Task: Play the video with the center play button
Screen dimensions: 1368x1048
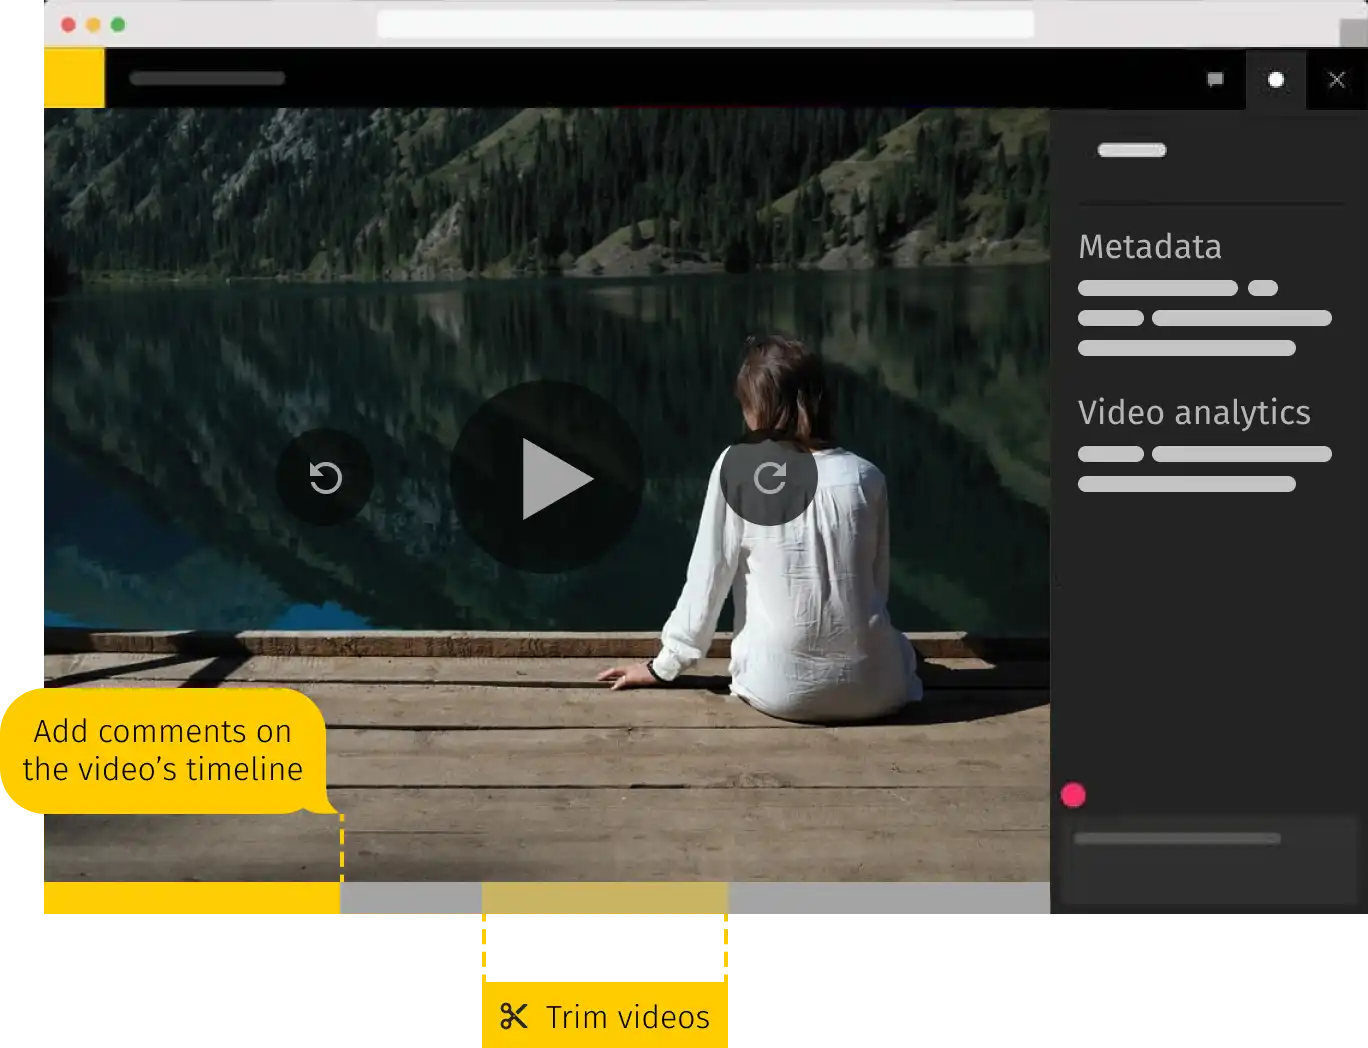Action: pyautogui.click(x=547, y=478)
